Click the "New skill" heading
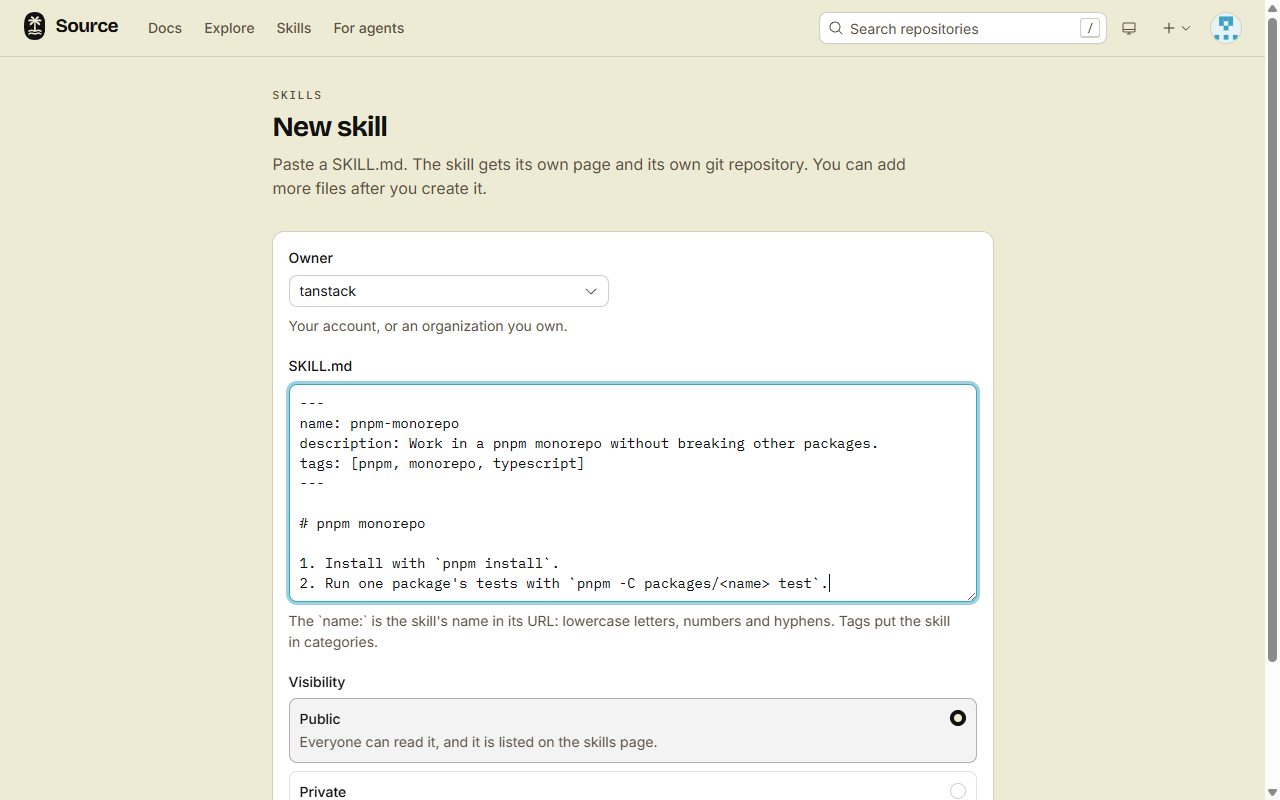Image resolution: width=1280 pixels, height=800 pixels. [x=329, y=127]
